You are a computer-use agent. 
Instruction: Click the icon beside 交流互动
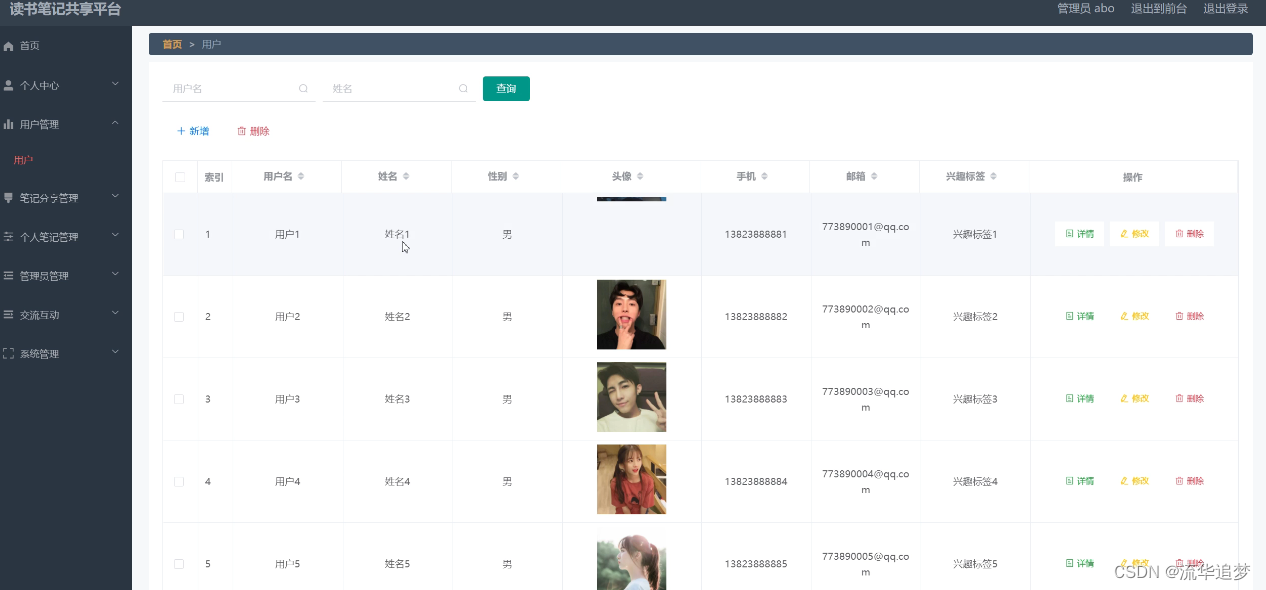(9, 315)
